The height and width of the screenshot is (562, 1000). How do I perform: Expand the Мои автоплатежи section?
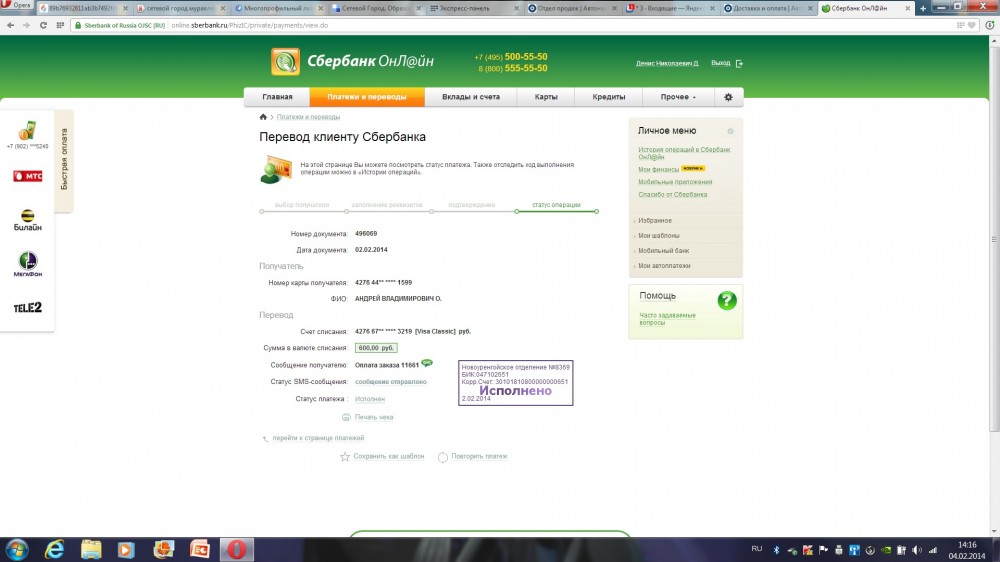pyautogui.click(x=664, y=266)
